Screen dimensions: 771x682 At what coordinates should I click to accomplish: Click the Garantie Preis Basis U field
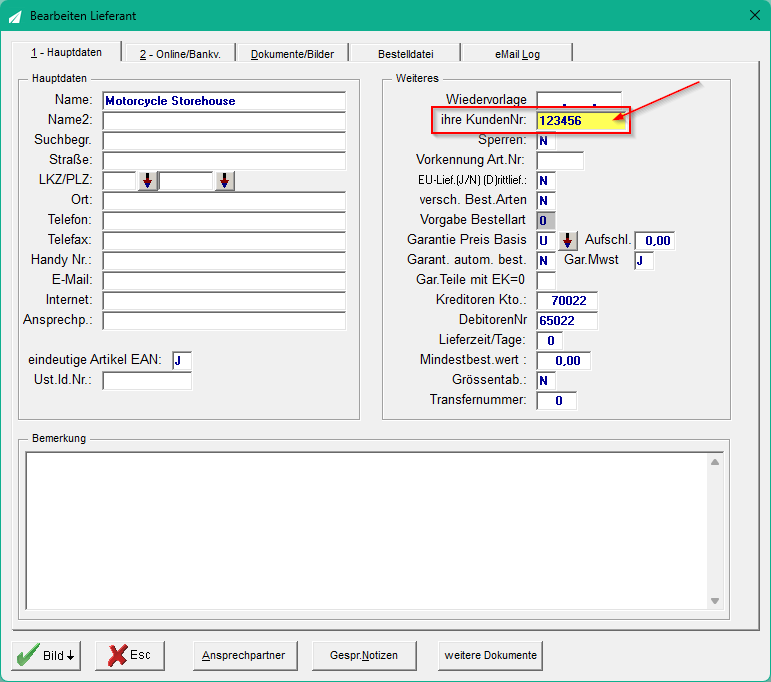[546, 241]
